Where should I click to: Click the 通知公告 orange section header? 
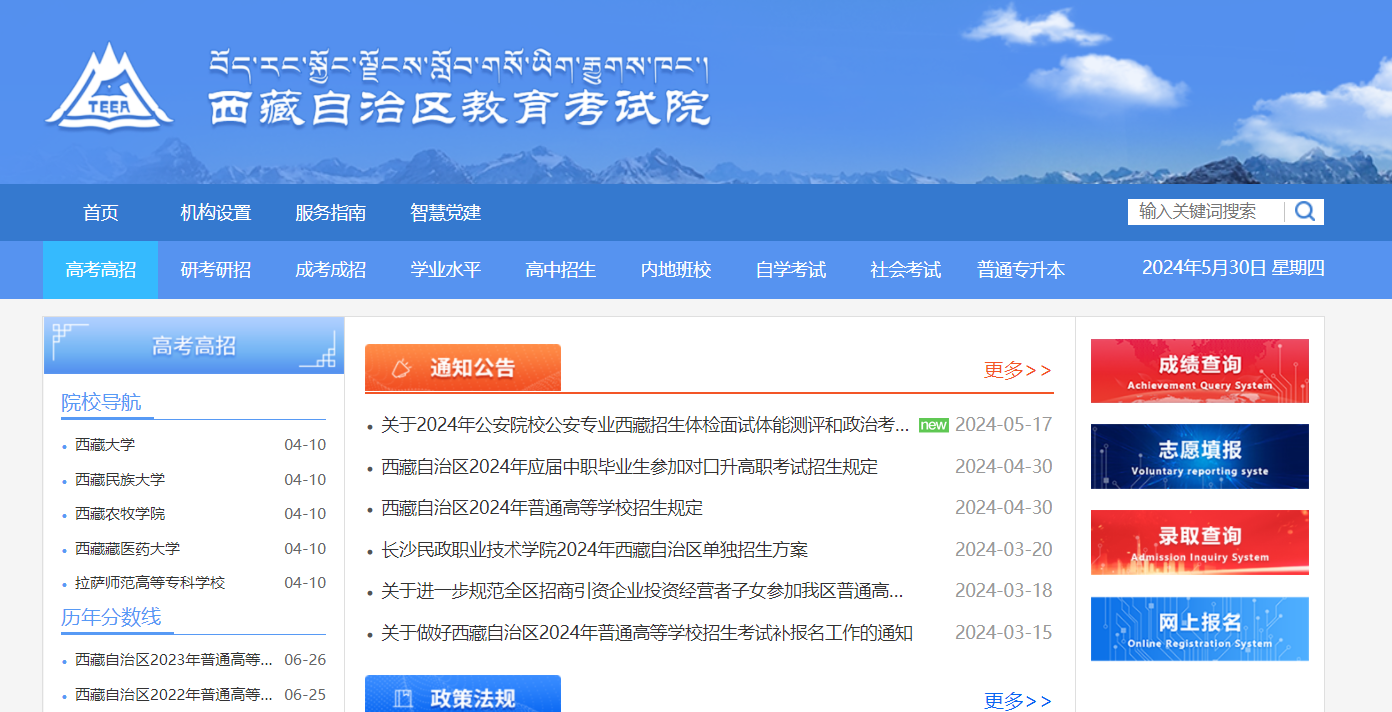point(462,368)
